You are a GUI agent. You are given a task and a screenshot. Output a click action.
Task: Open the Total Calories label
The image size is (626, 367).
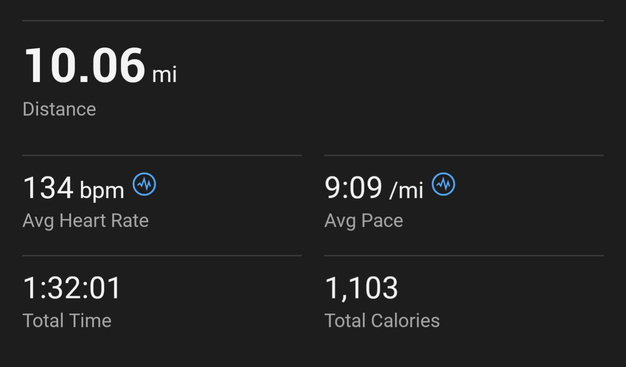coord(382,321)
